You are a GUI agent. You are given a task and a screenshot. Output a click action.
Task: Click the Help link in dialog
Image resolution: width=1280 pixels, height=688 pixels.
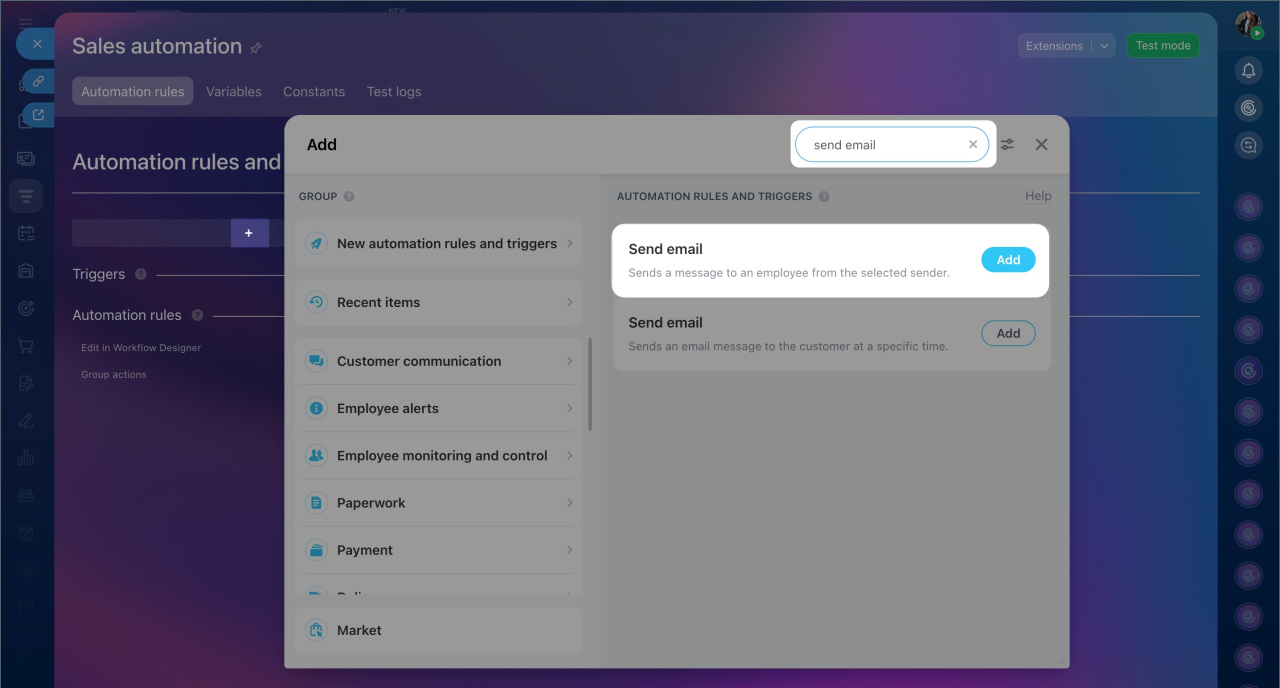click(1038, 196)
